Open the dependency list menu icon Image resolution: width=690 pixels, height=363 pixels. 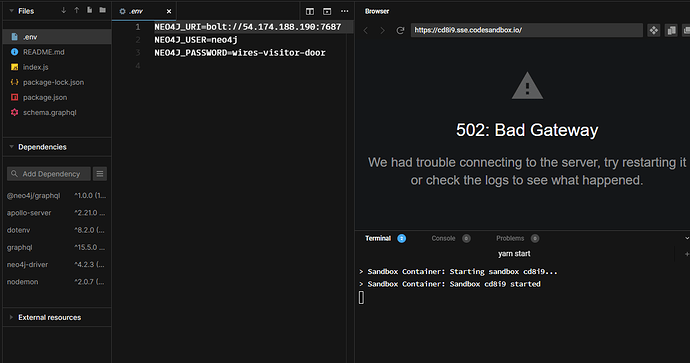coord(100,174)
